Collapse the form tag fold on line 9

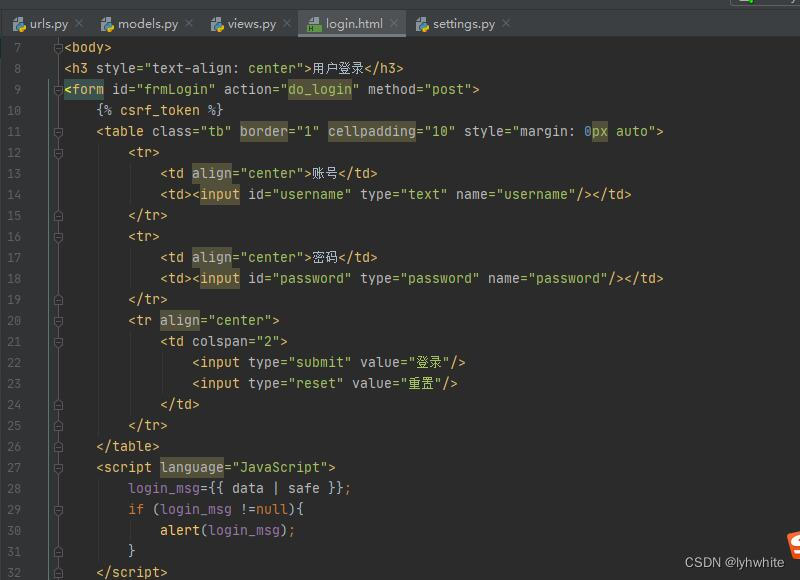click(58, 90)
